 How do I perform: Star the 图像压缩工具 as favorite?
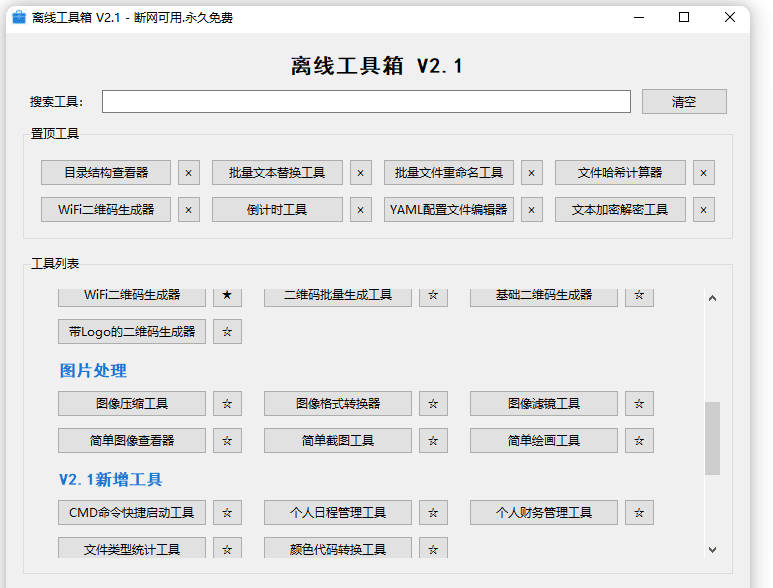click(x=227, y=404)
